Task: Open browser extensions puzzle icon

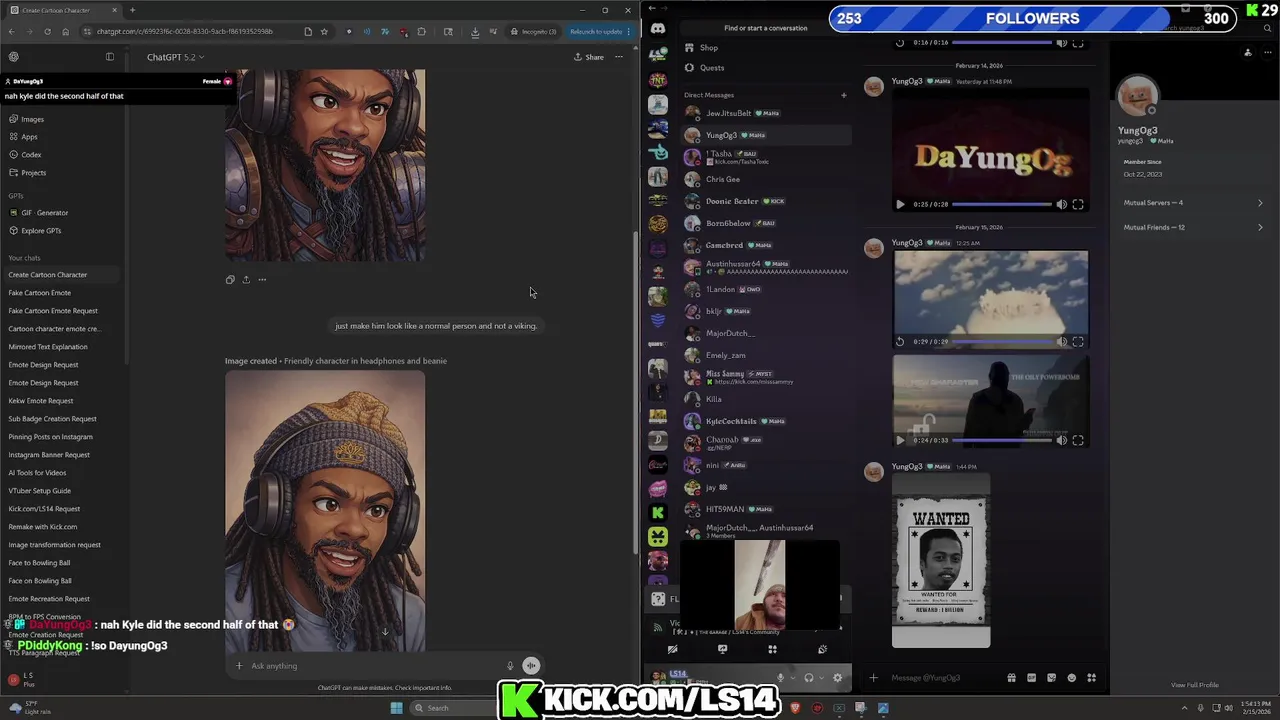Action: click(x=421, y=32)
